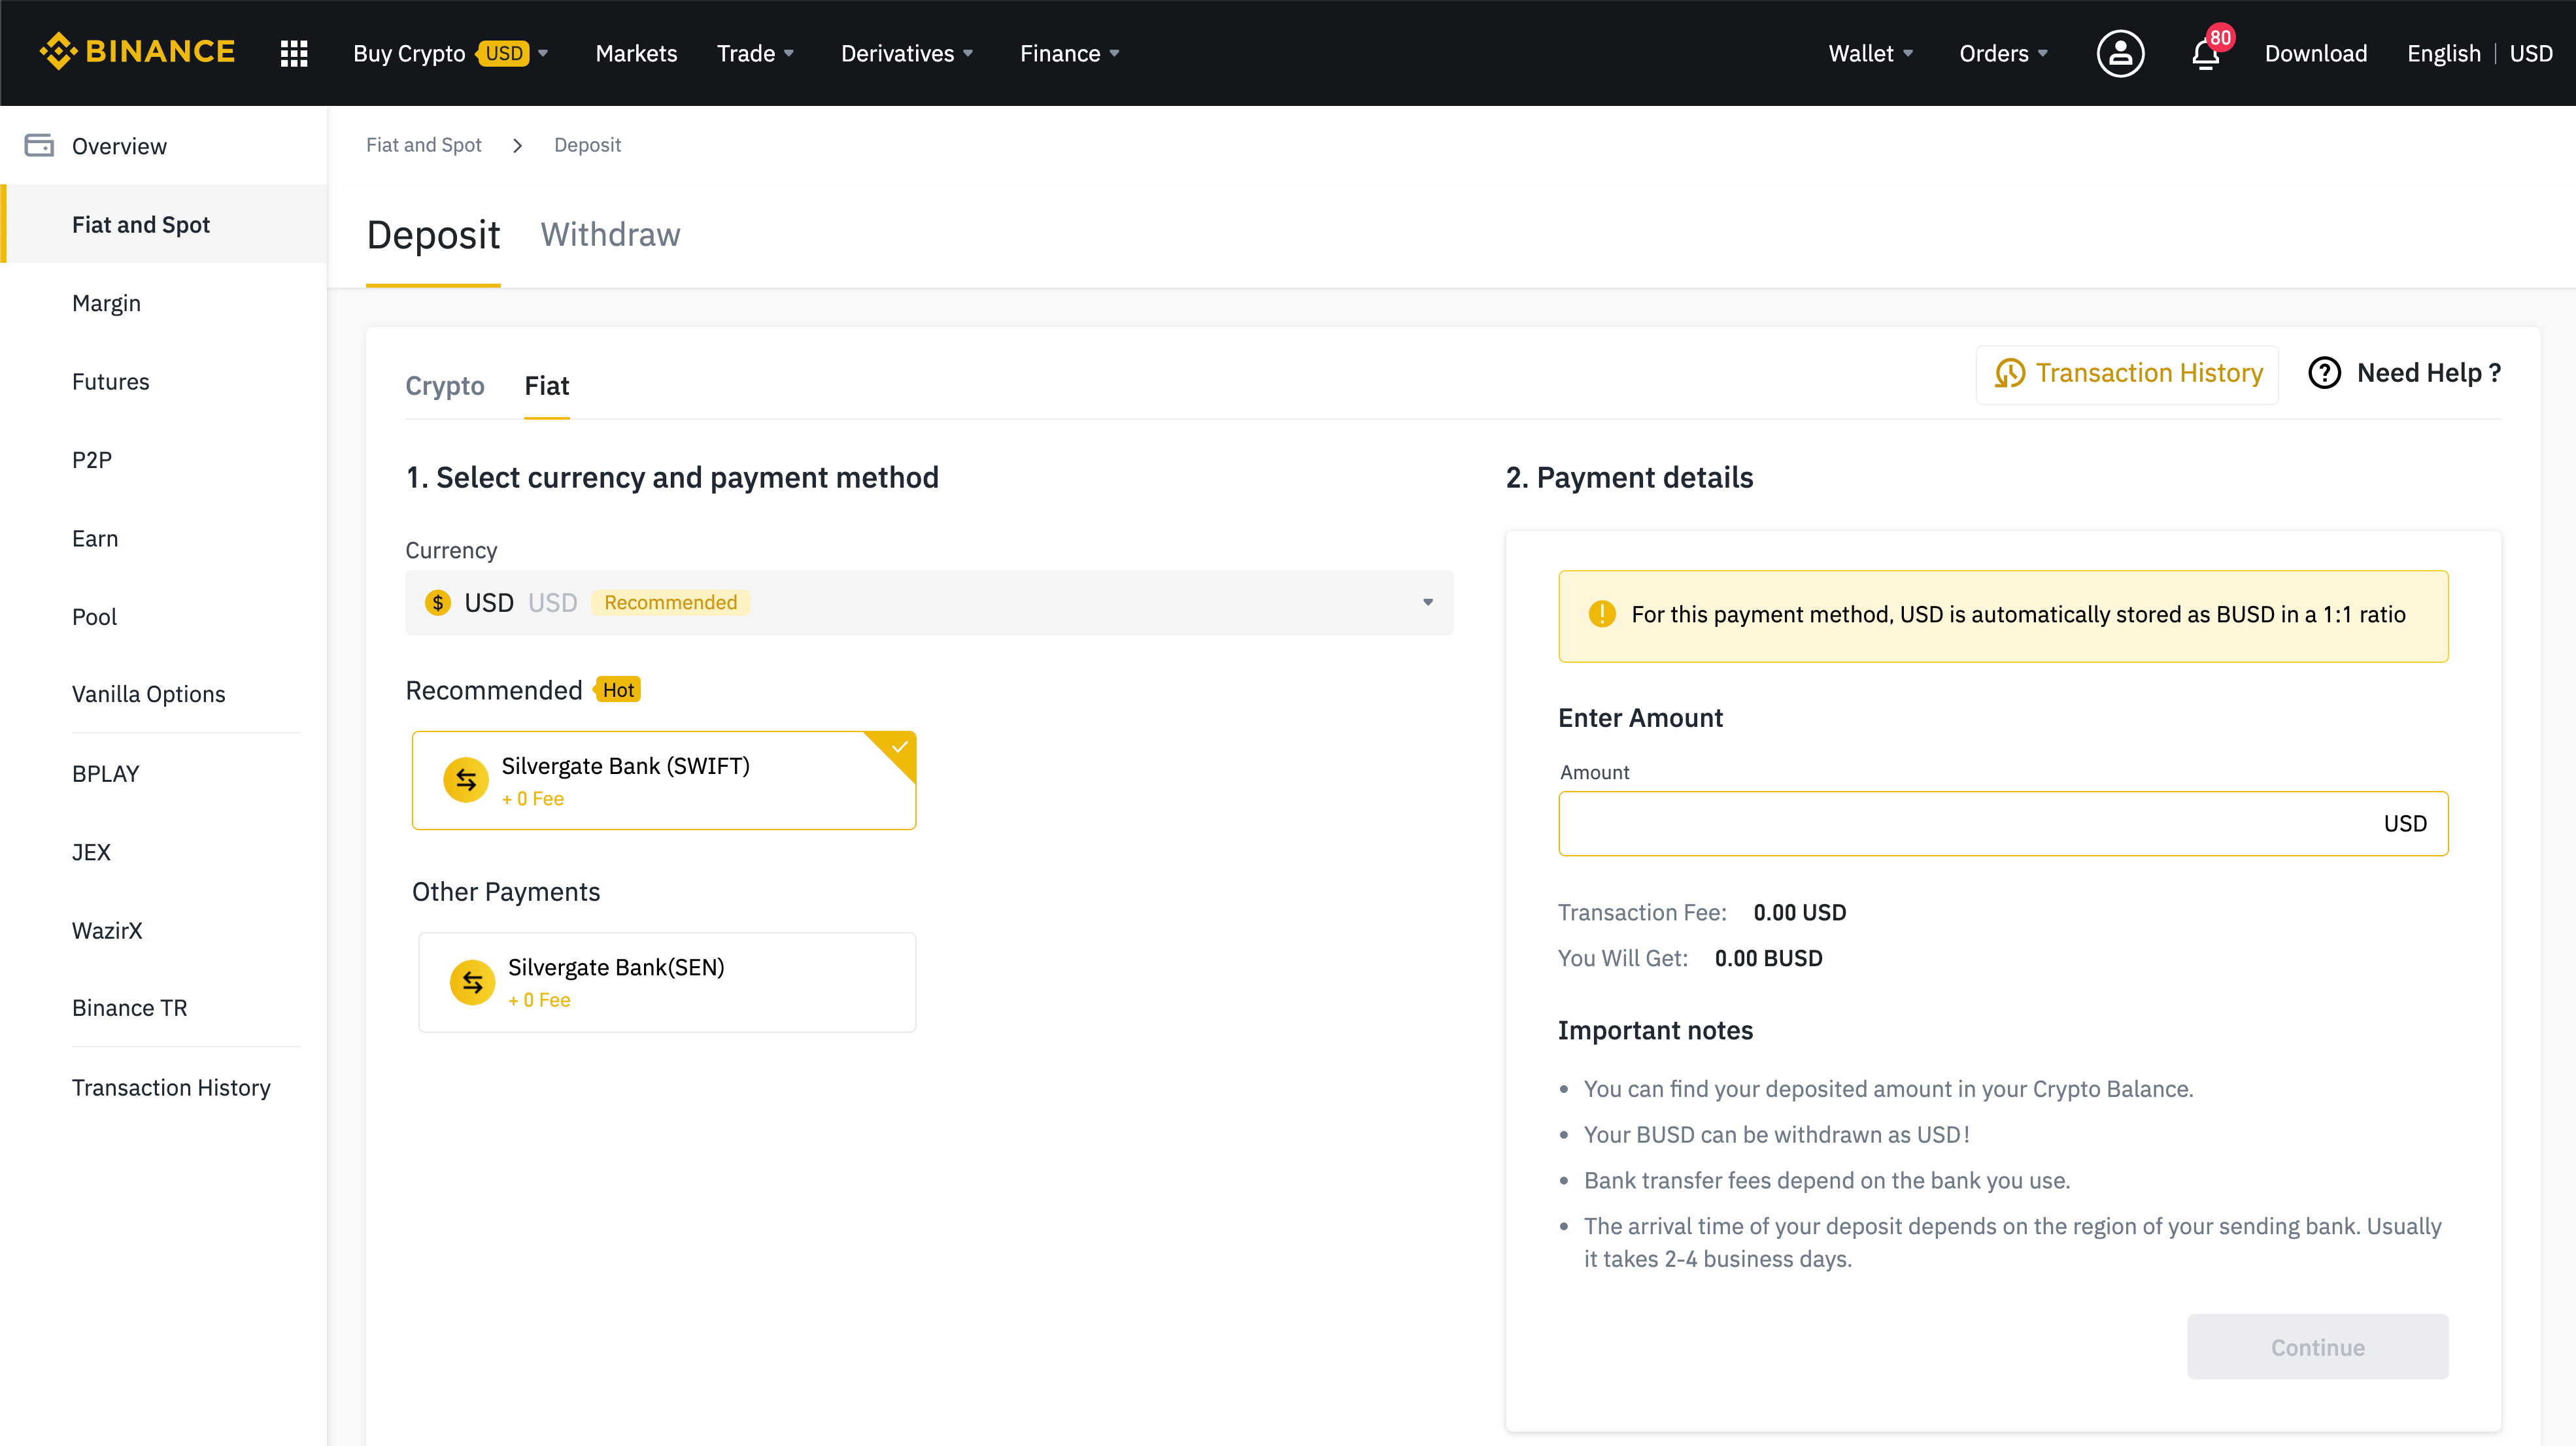
Task: Click the warning icon in BUSD notice
Action: (x=1601, y=614)
